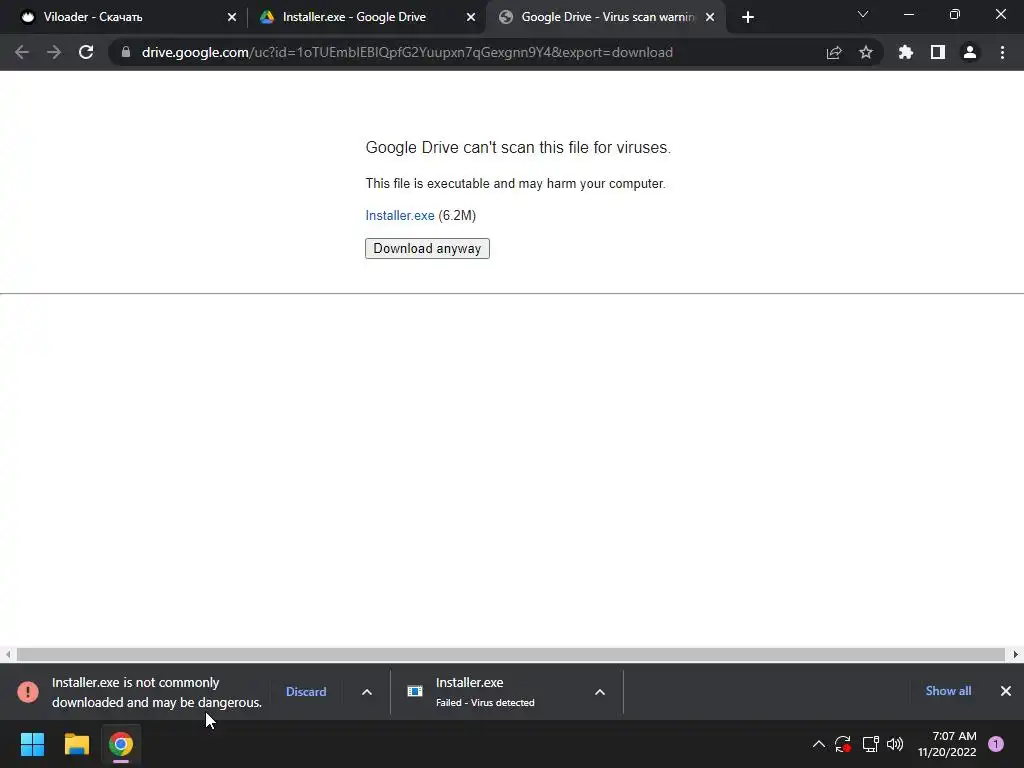Click the sync update tray icon
This screenshot has width=1024, height=768.
pyautogui.click(x=843, y=744)
